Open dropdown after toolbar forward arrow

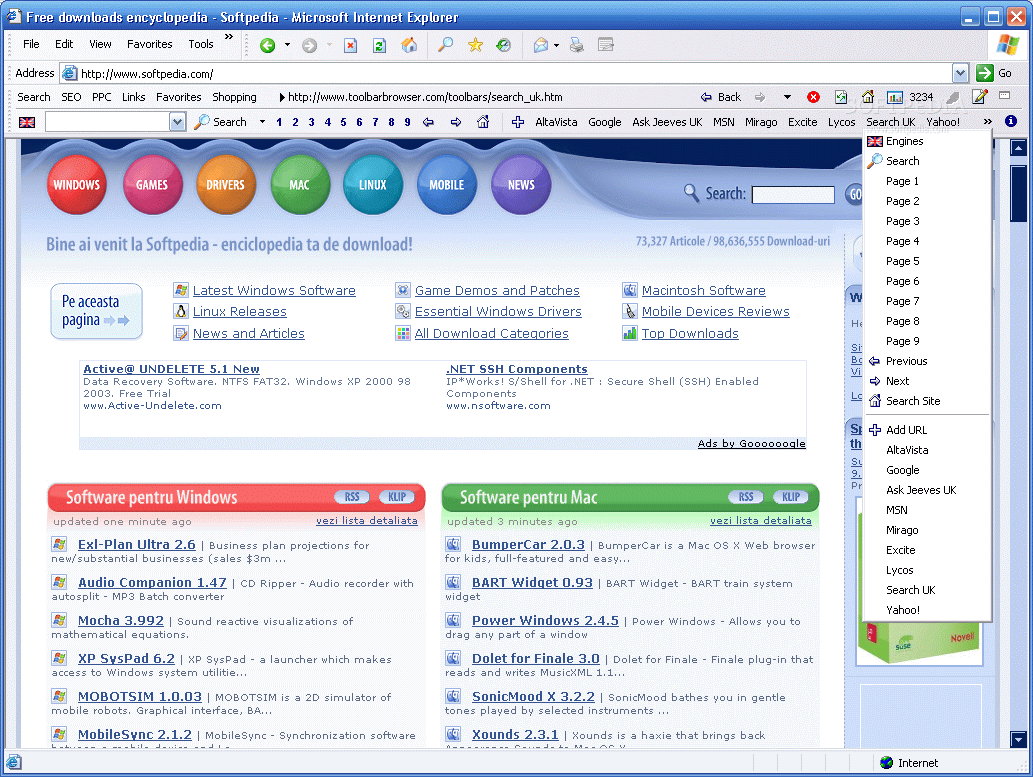(787, 97)
